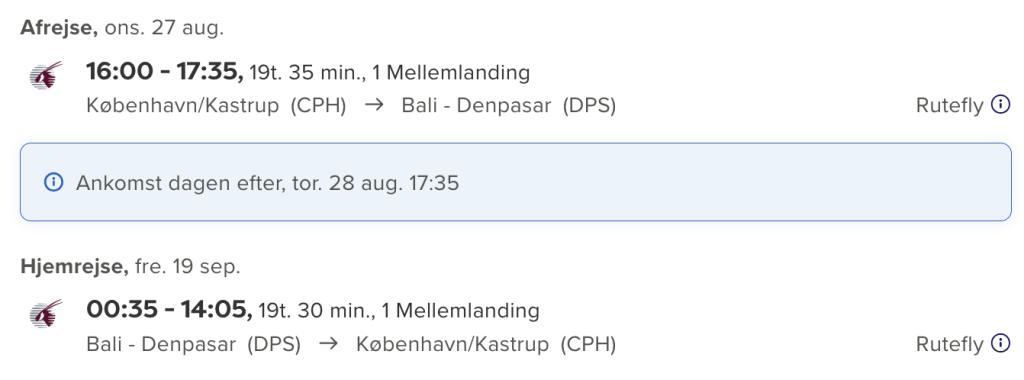Click the 19t. 35 min duration text
This screenshot has height=380, width=1024.
tap(307, 73)
